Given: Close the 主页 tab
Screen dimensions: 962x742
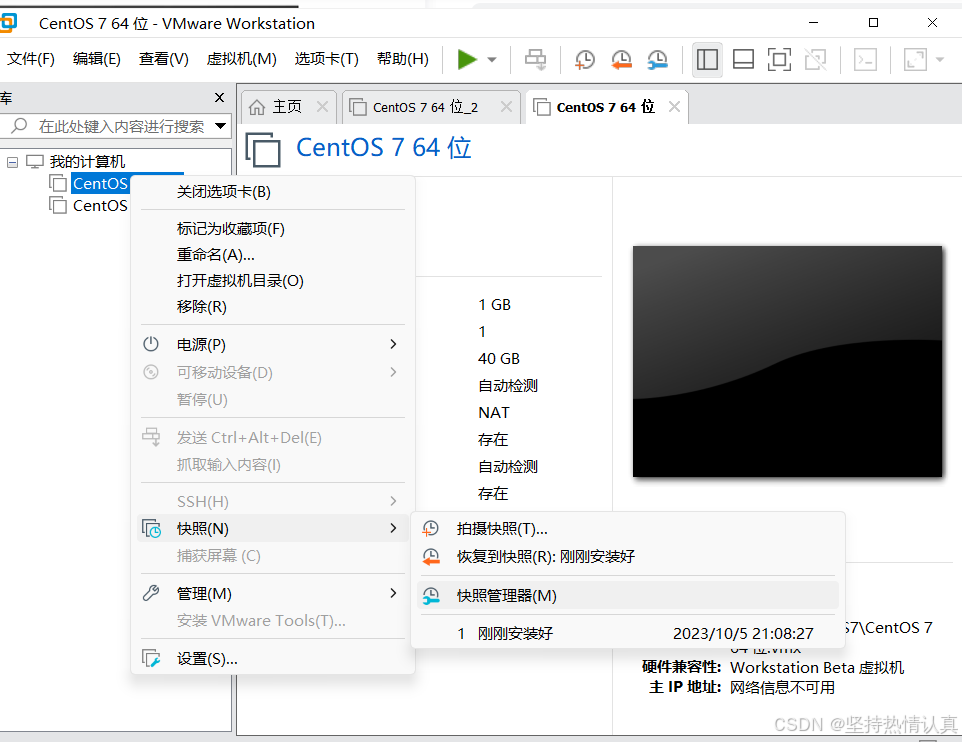Looking at the screenshot, I should point(322,107).
